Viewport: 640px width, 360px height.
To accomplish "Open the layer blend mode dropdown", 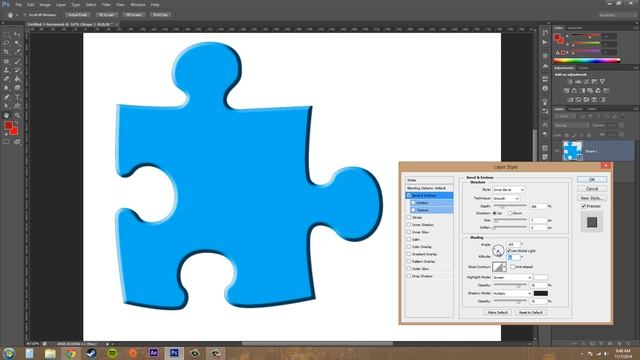I will (x=571, y=125).
